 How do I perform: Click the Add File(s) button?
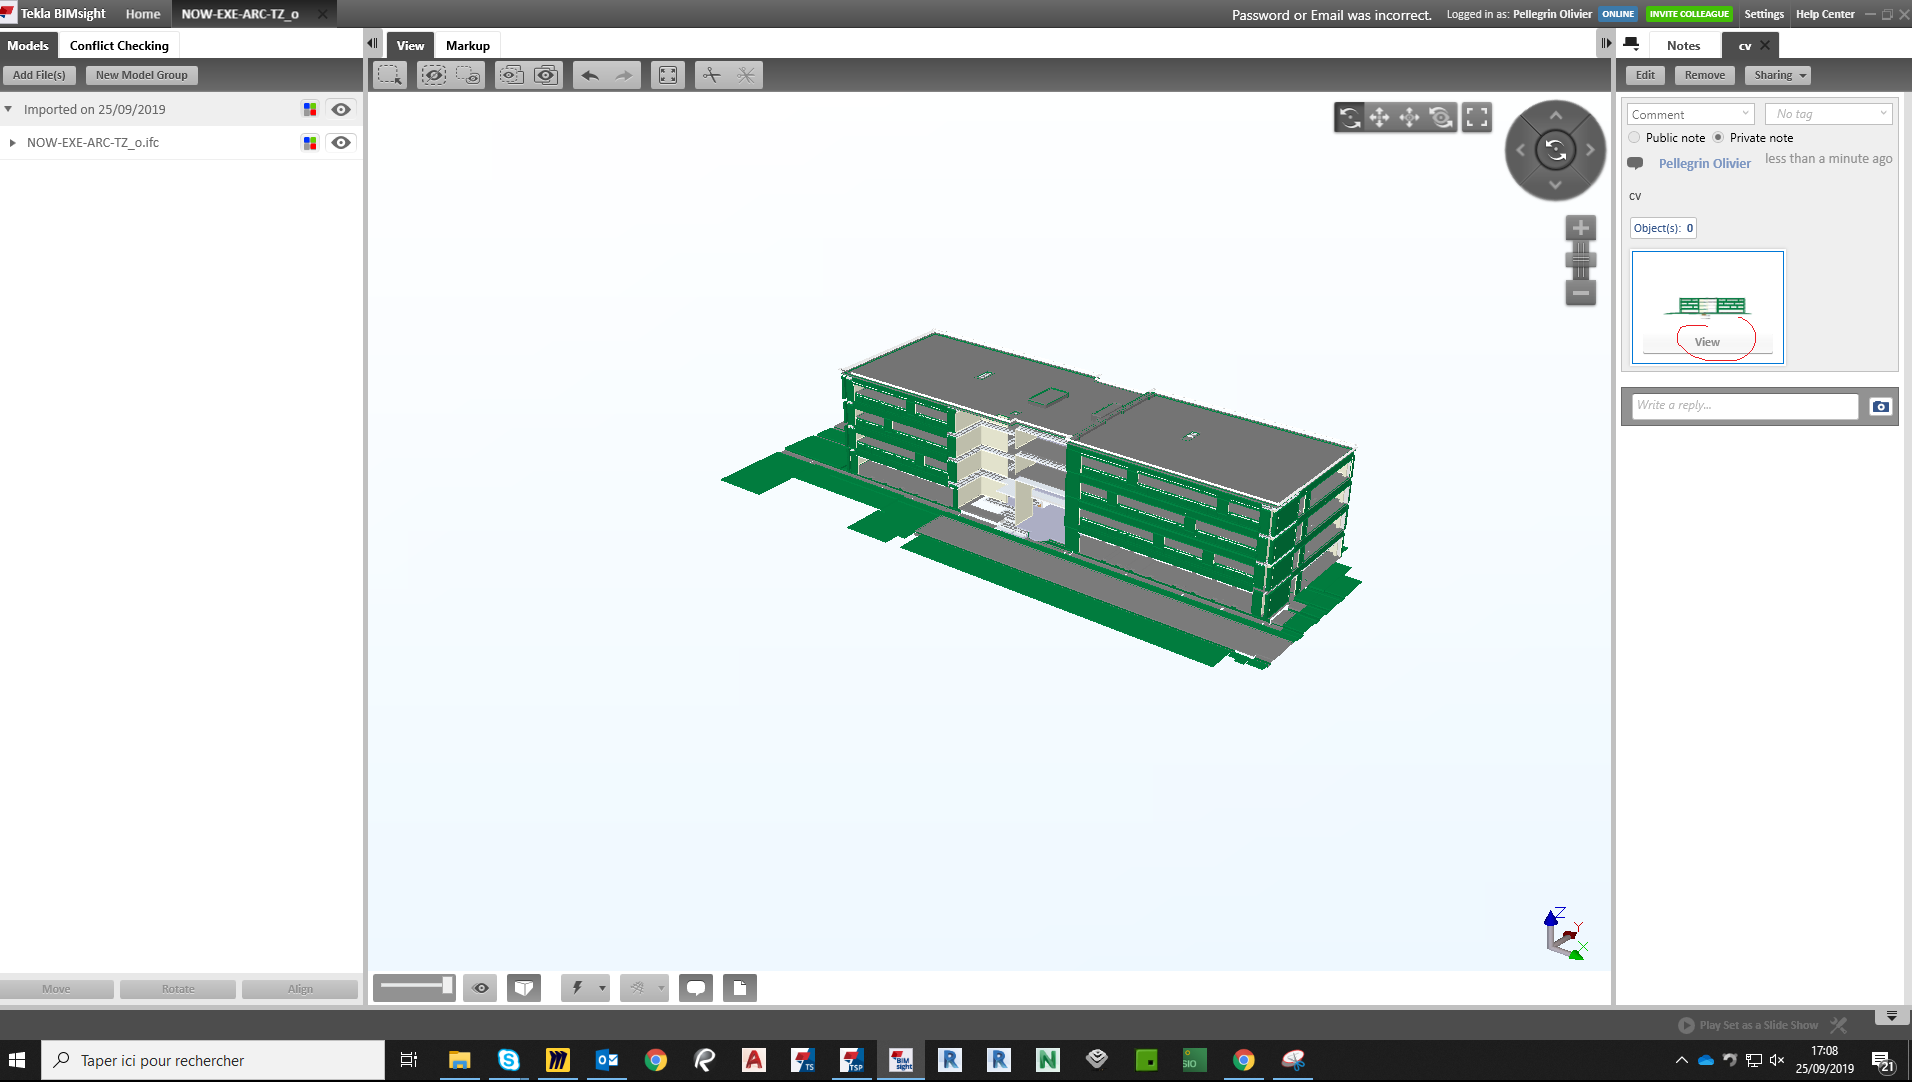coord(39,75)
